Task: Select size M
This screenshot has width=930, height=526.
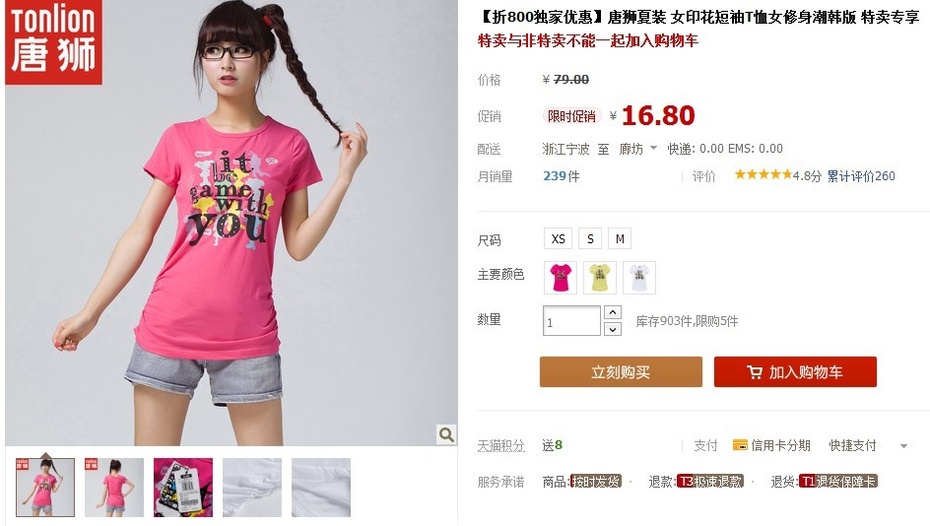Action: pos(620,238)
